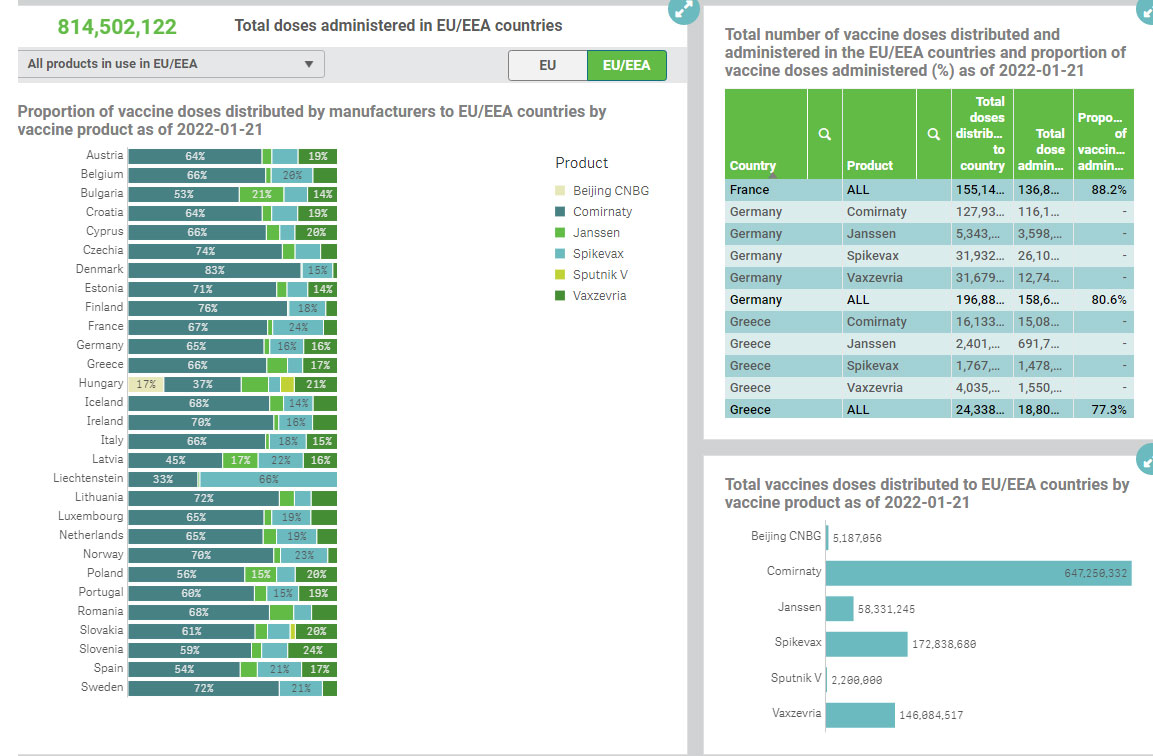Select the Beijing CNBG legend entry
This screenshot has width=1153, height=756.
point(602,190)
